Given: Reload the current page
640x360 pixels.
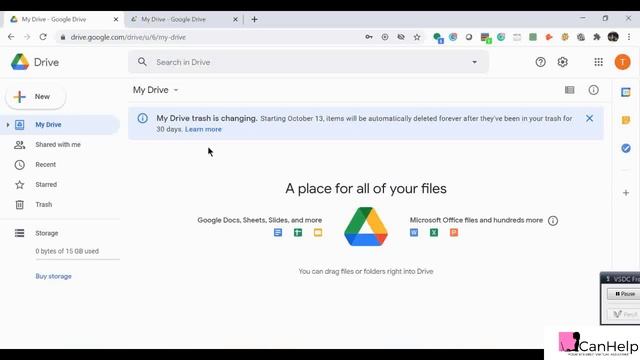Looking at the screenshot, I should pyautogui.click(x=43, y=37).
